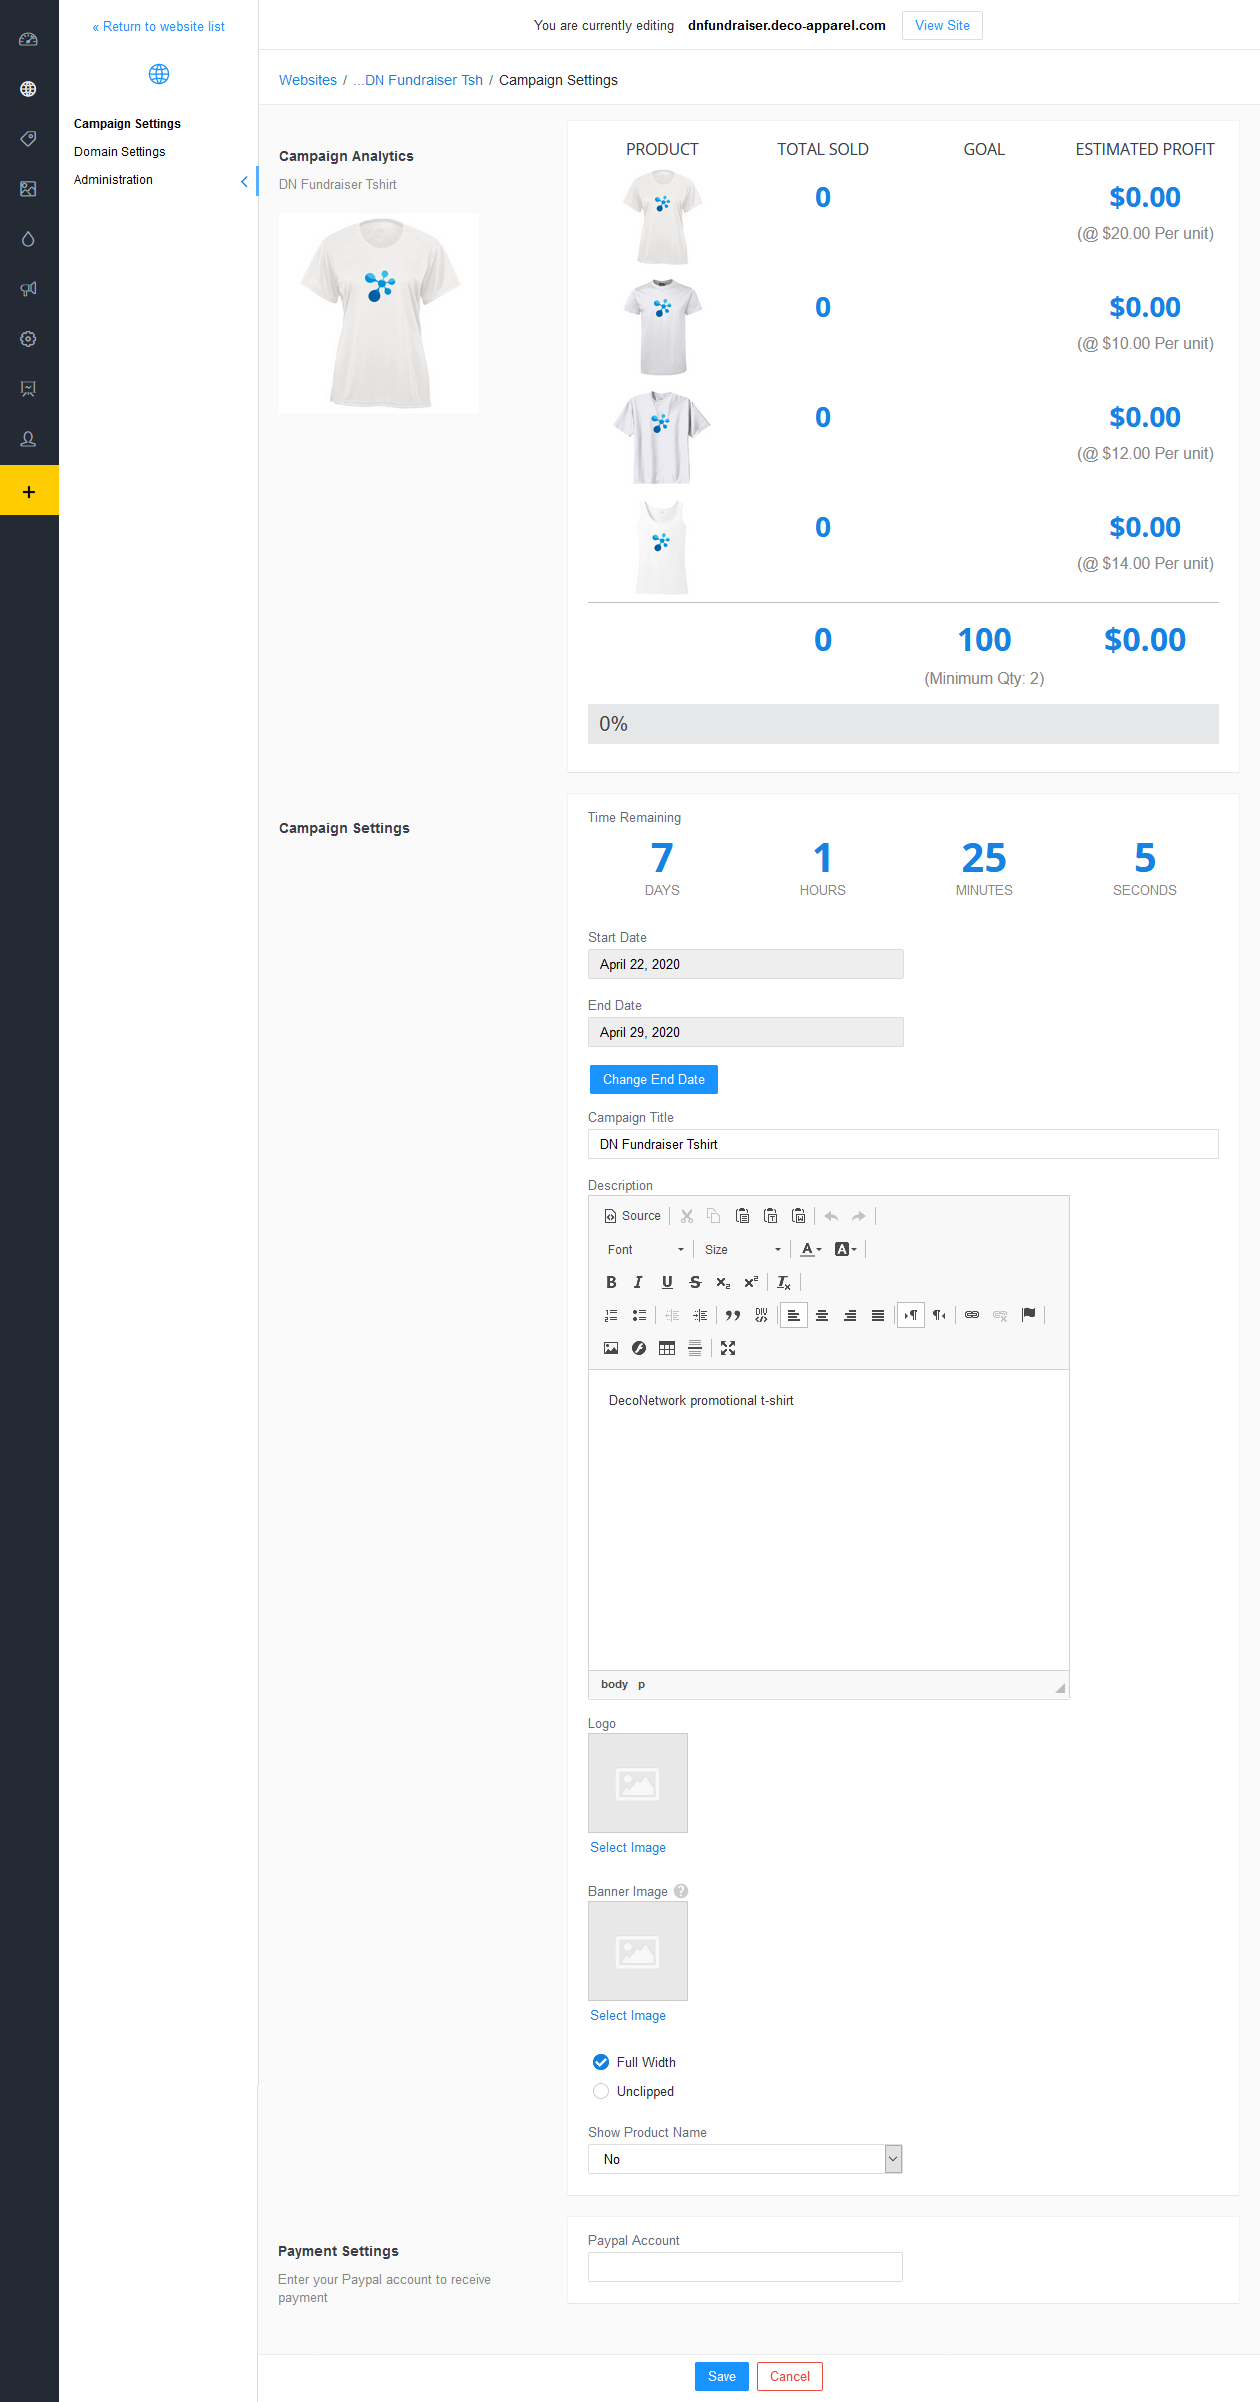Open the background color dropdown
The height and width of the screenshot is (2402, 1260).
[845, 1249]
